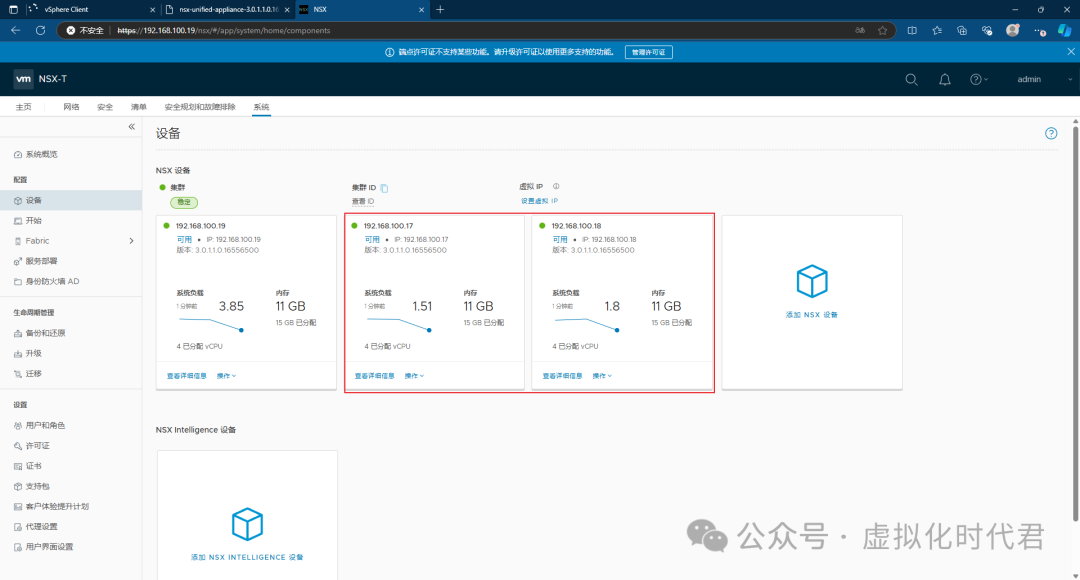Image resolution: width=1080 pixels, height=580 pixels.
Task: Expand the admin user menu
Action: pyautogui.click(x=1044, y=79)
